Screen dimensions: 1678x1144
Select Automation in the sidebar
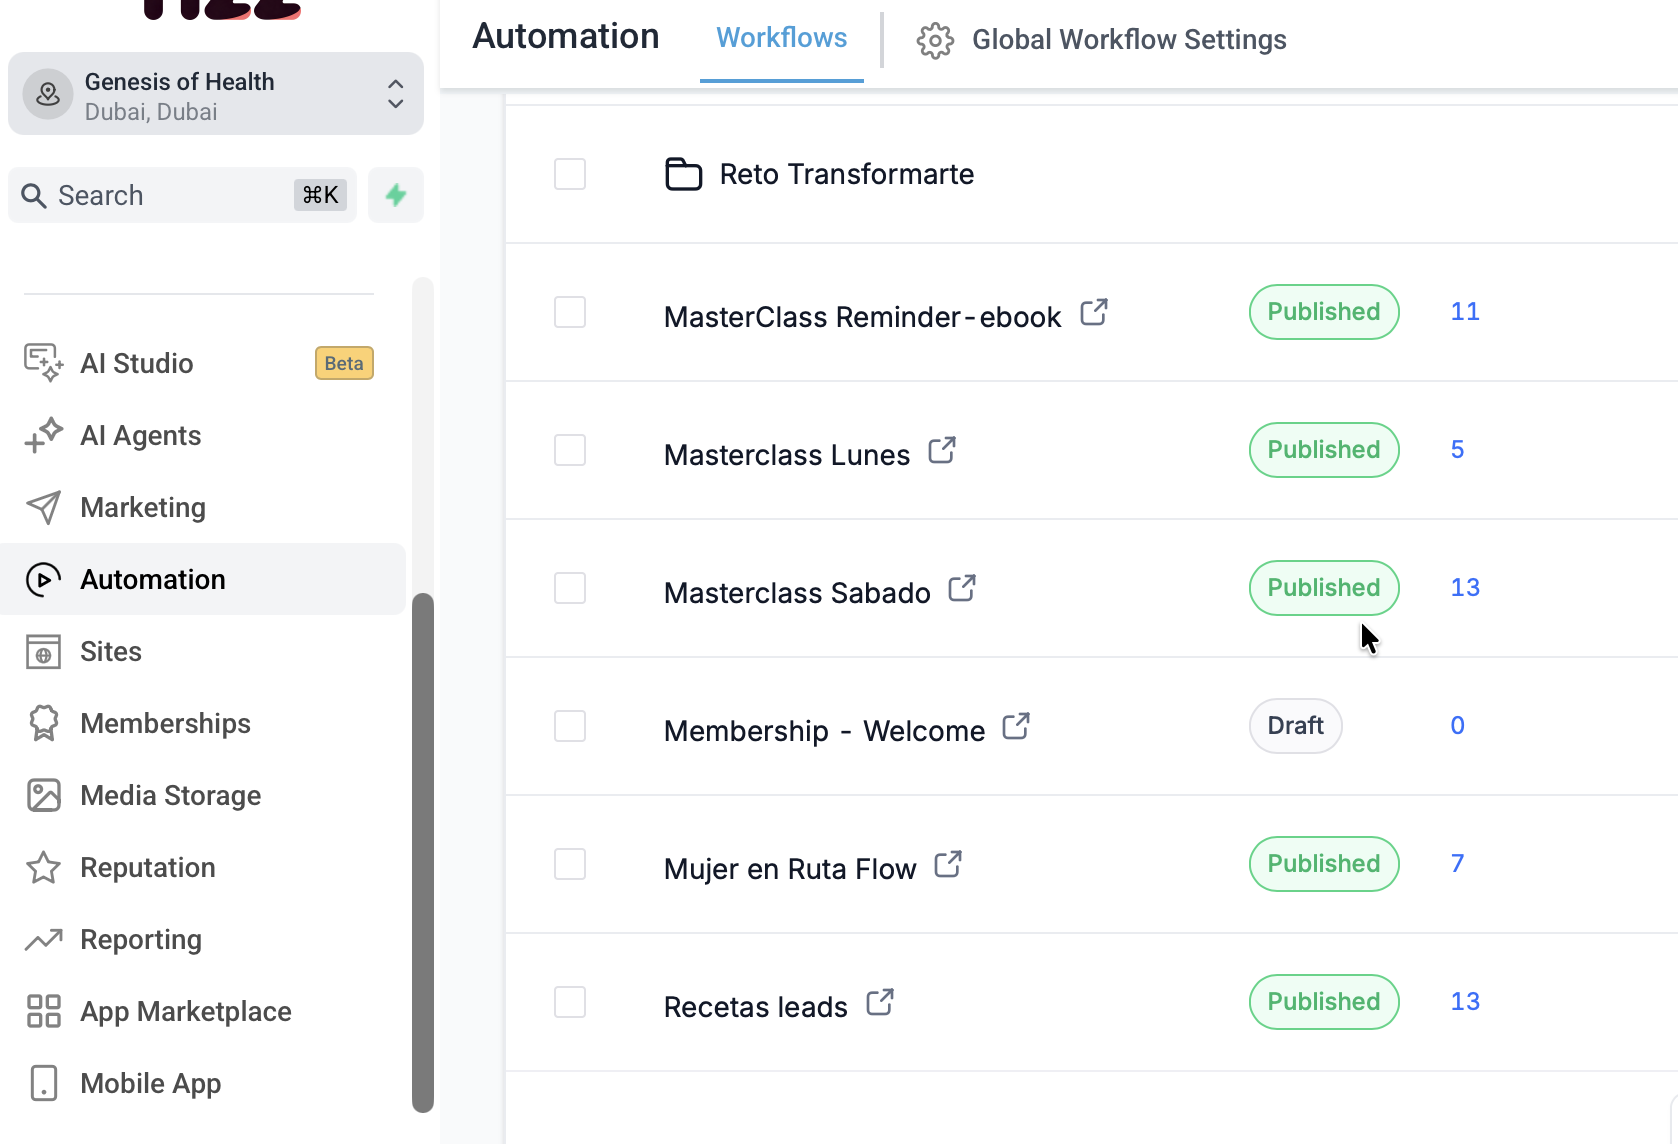202,579
